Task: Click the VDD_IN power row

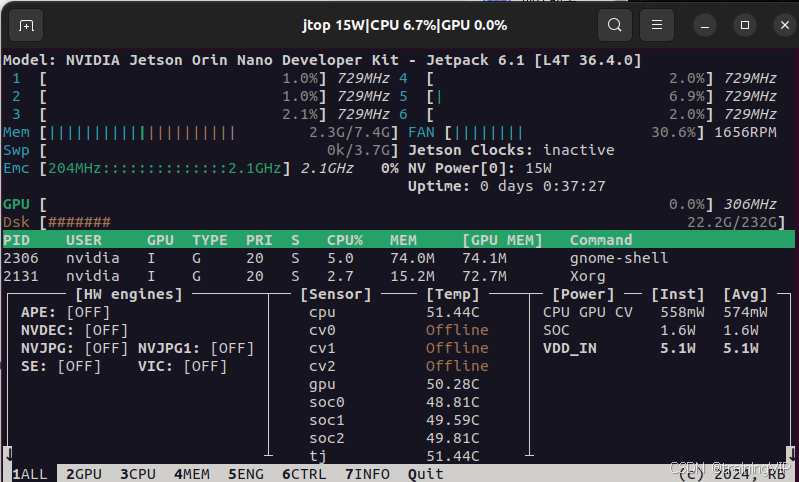Action: tap(651, 349)
